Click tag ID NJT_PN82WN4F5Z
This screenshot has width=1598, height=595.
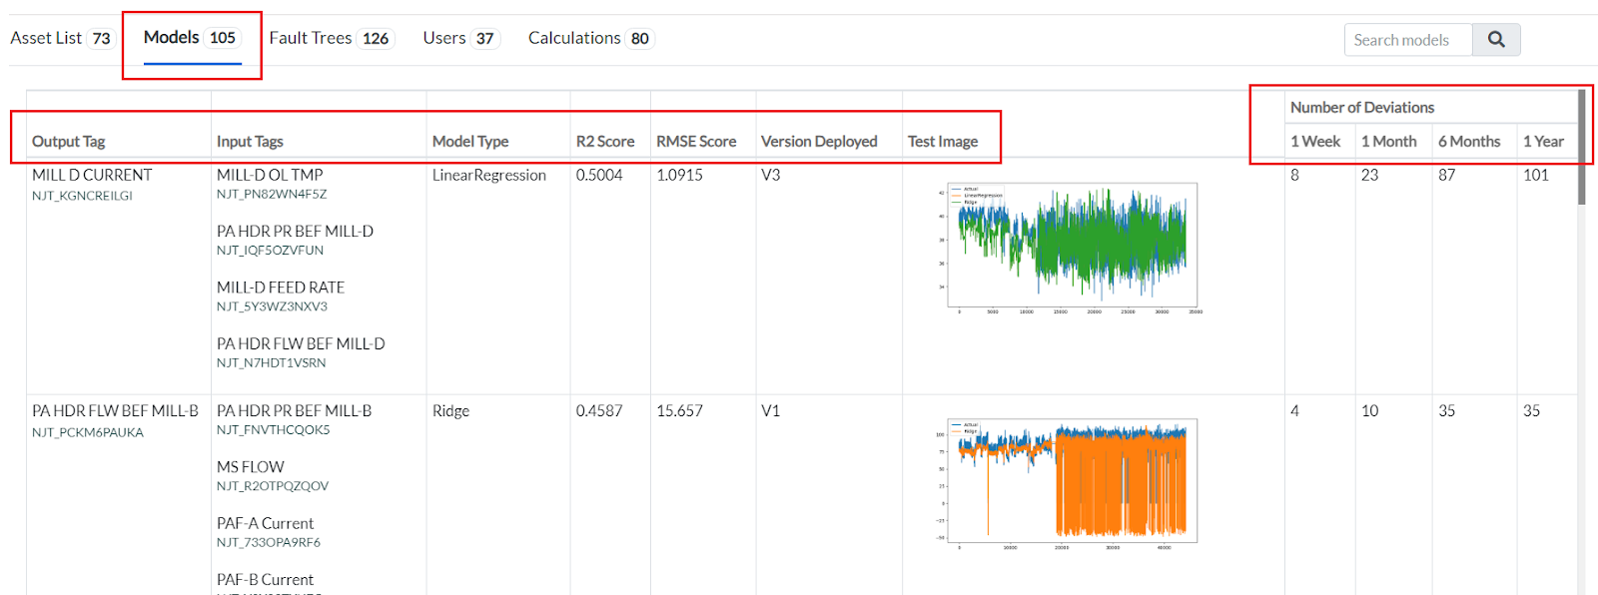(272, 194)
